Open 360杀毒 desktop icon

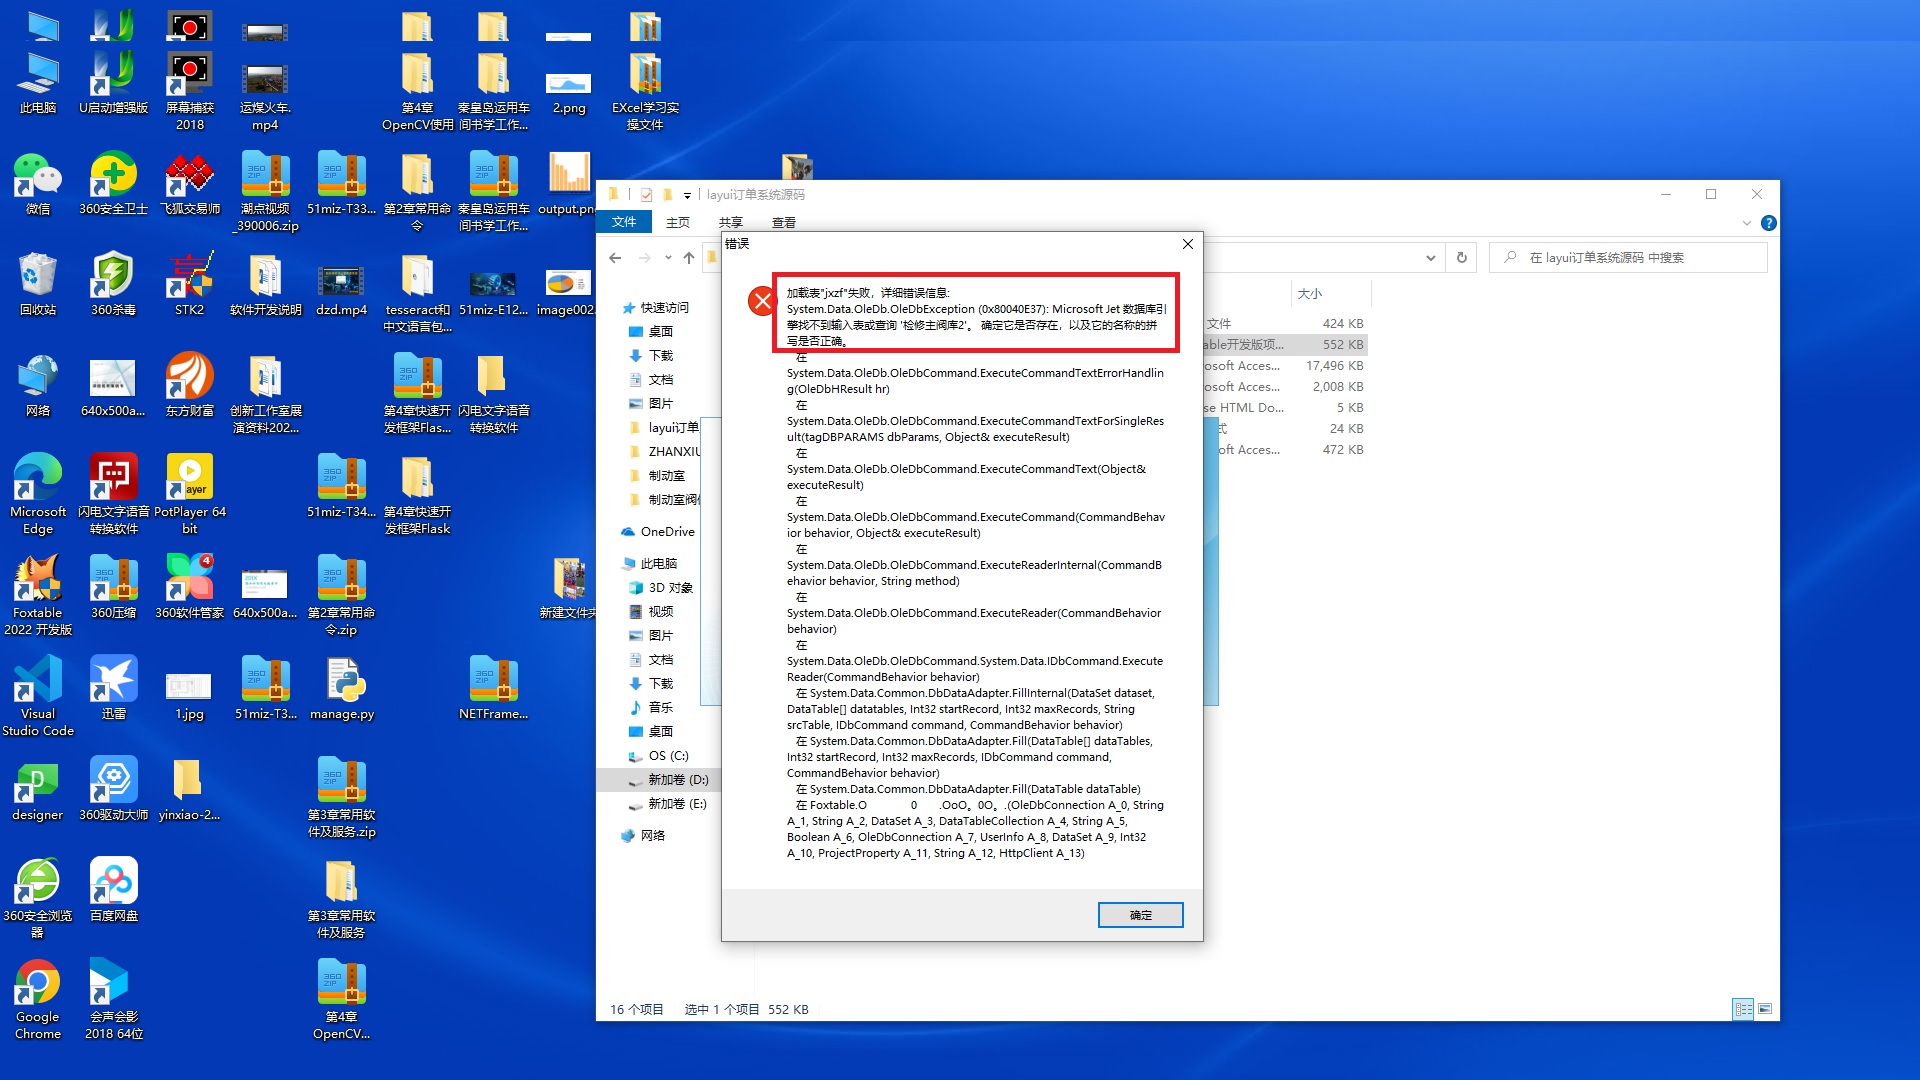(113, 285)
